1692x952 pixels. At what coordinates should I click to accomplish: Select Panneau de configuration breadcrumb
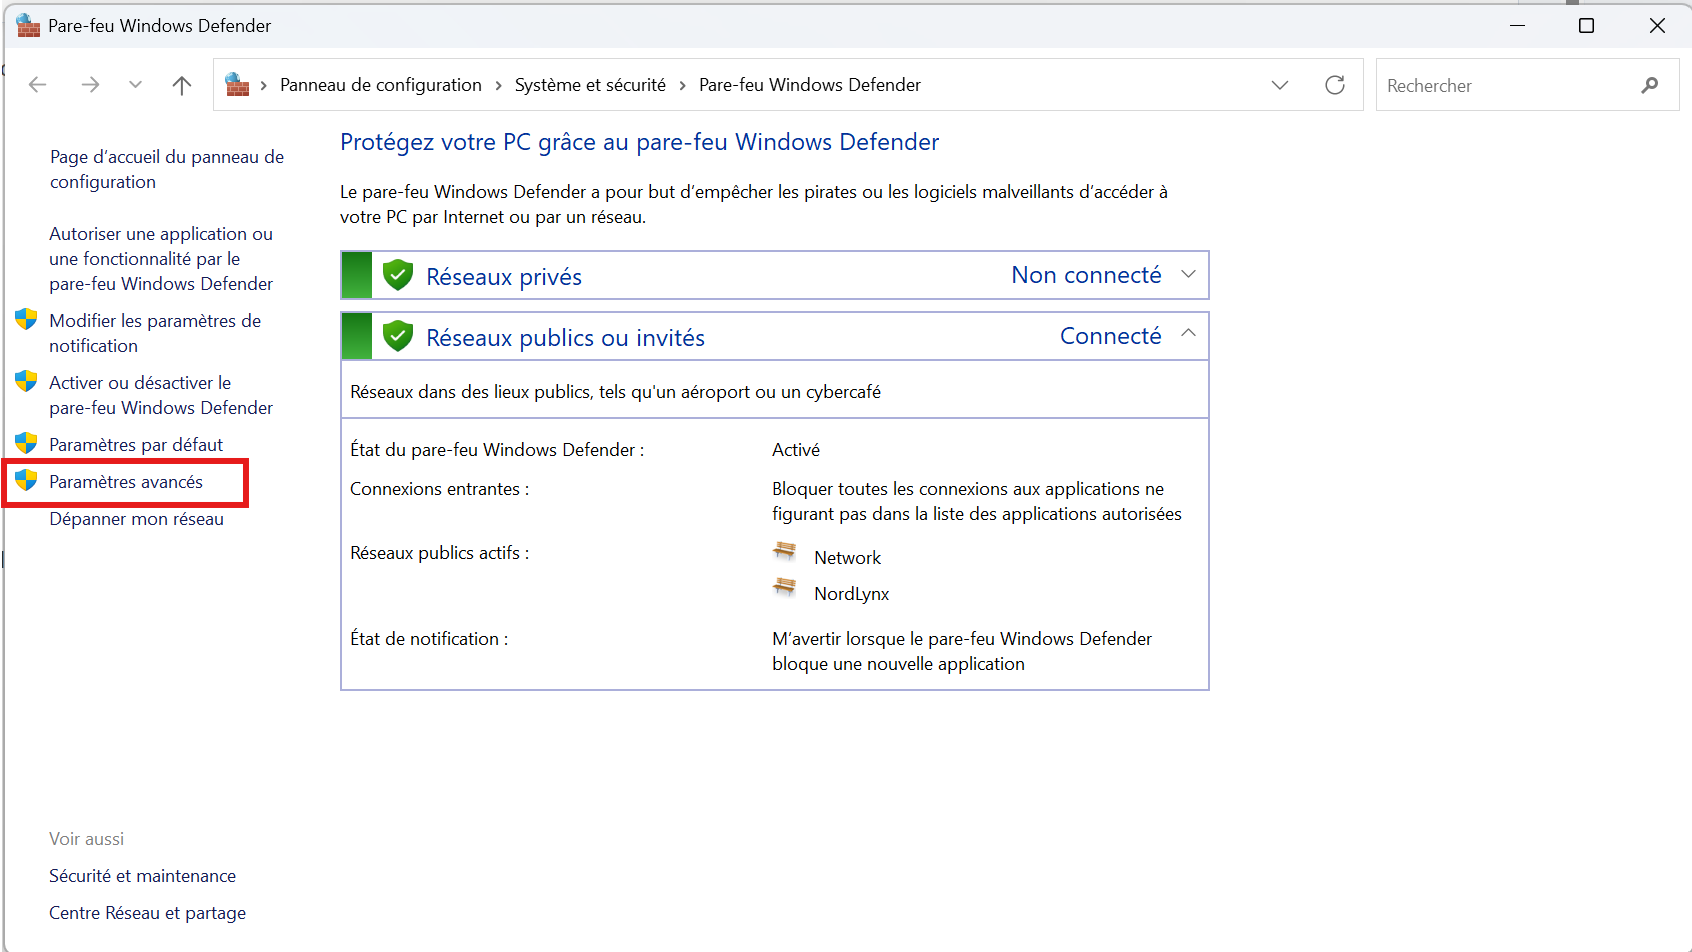coord(380,85)
